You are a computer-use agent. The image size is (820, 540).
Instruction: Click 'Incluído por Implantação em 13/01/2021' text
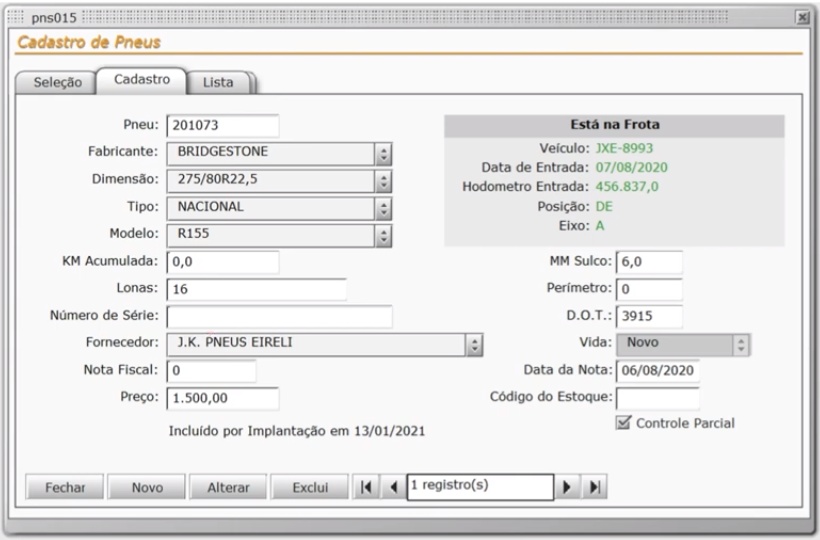(x=297, y=431)
